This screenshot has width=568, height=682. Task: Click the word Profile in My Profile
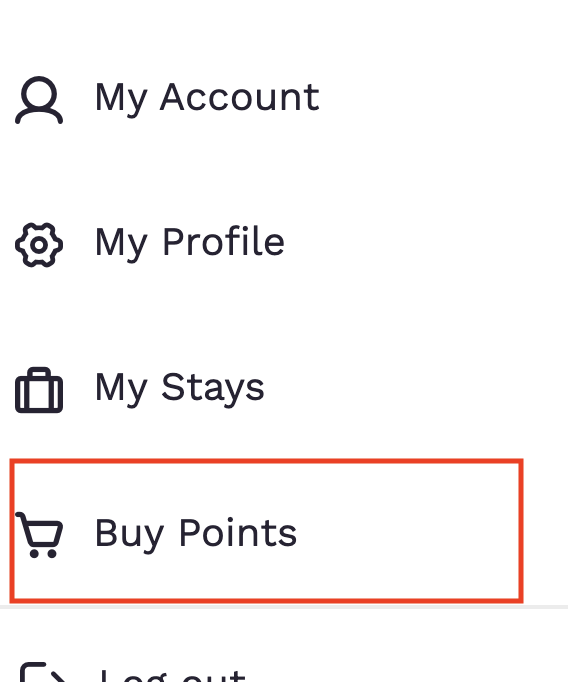click(x=224, y=241)
